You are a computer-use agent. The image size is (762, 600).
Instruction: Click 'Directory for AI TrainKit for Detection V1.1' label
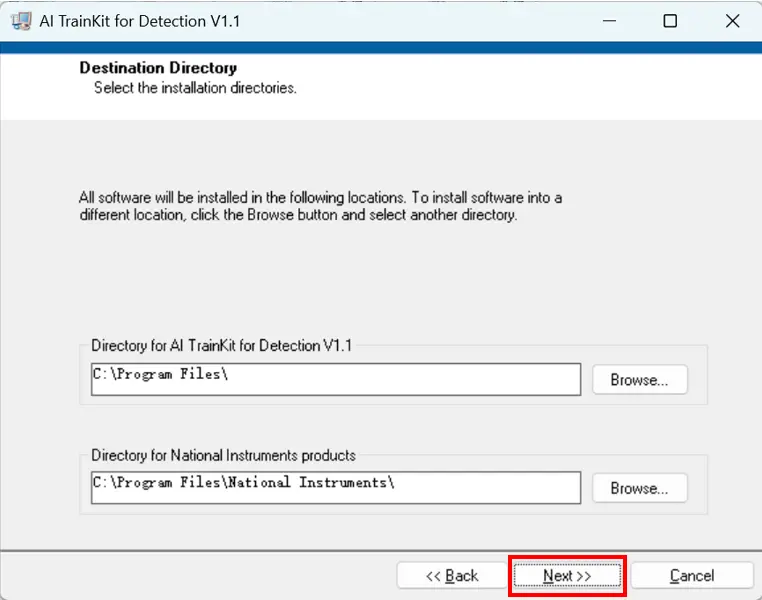click(x=221, y=346)
